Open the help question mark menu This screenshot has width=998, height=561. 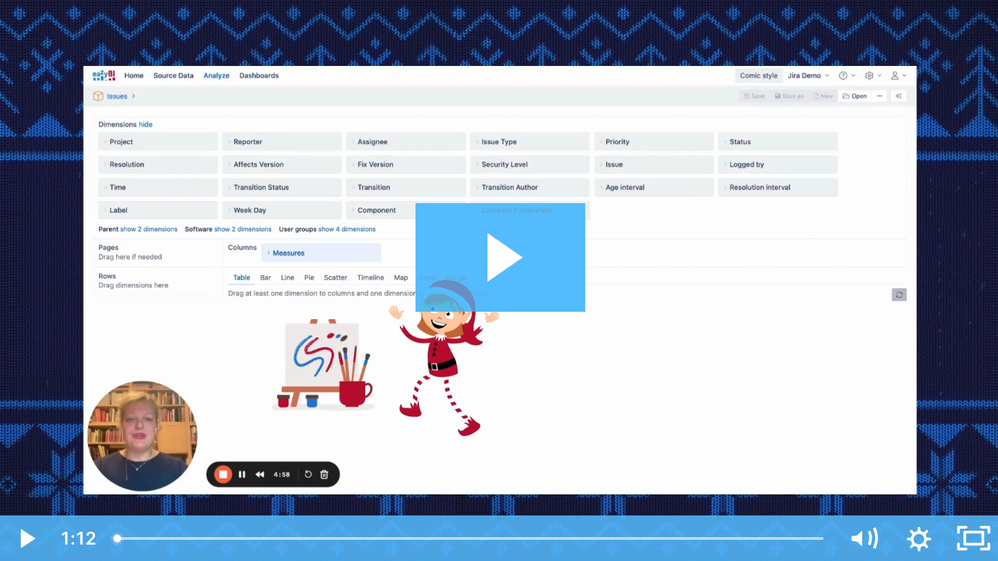point(846,75)
